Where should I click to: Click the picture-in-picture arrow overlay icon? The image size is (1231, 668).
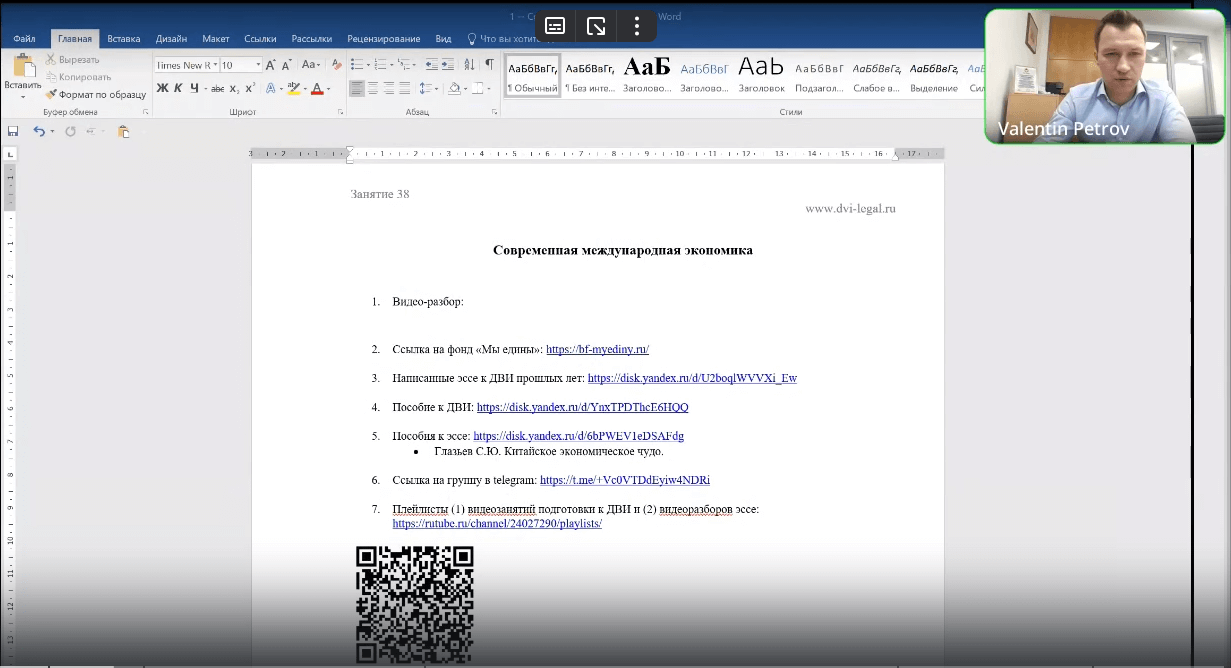click(x=596, y=26)
